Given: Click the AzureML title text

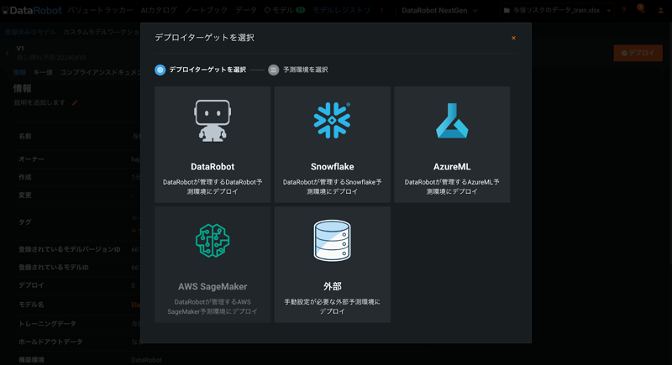Looking at the screenshot, I should click(452, 167).
